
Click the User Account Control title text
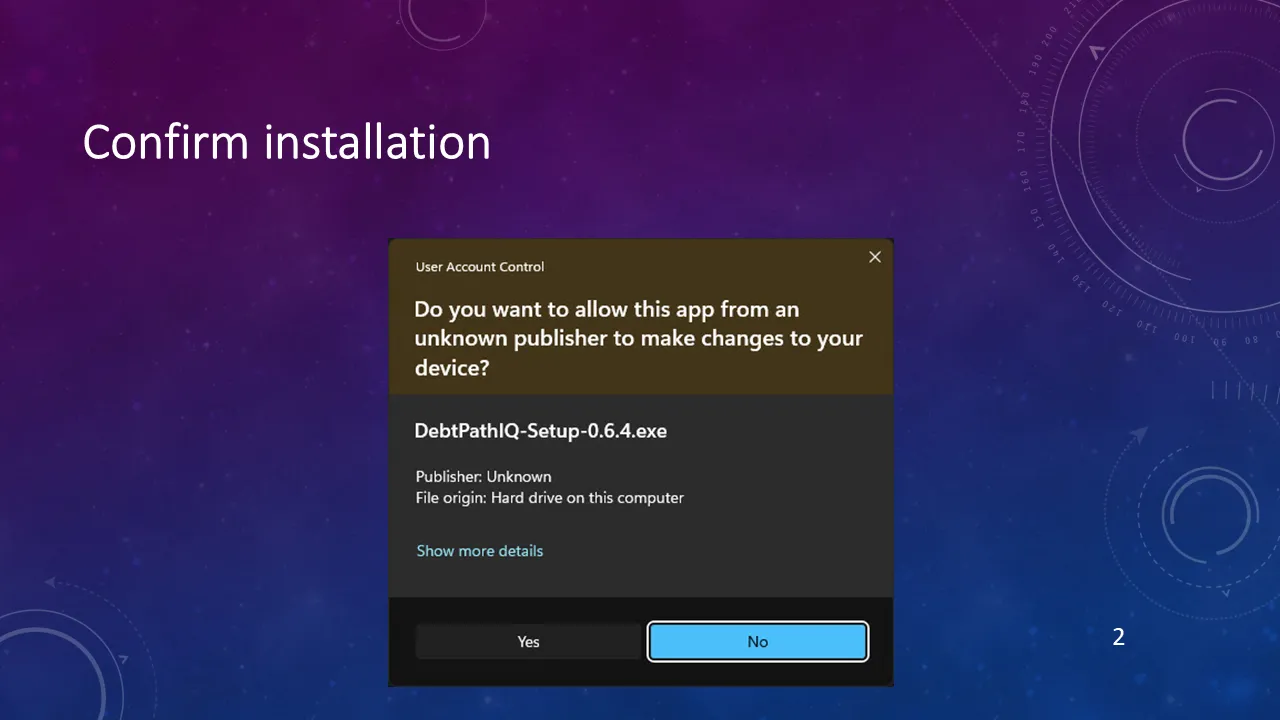[x=480, y=267]
